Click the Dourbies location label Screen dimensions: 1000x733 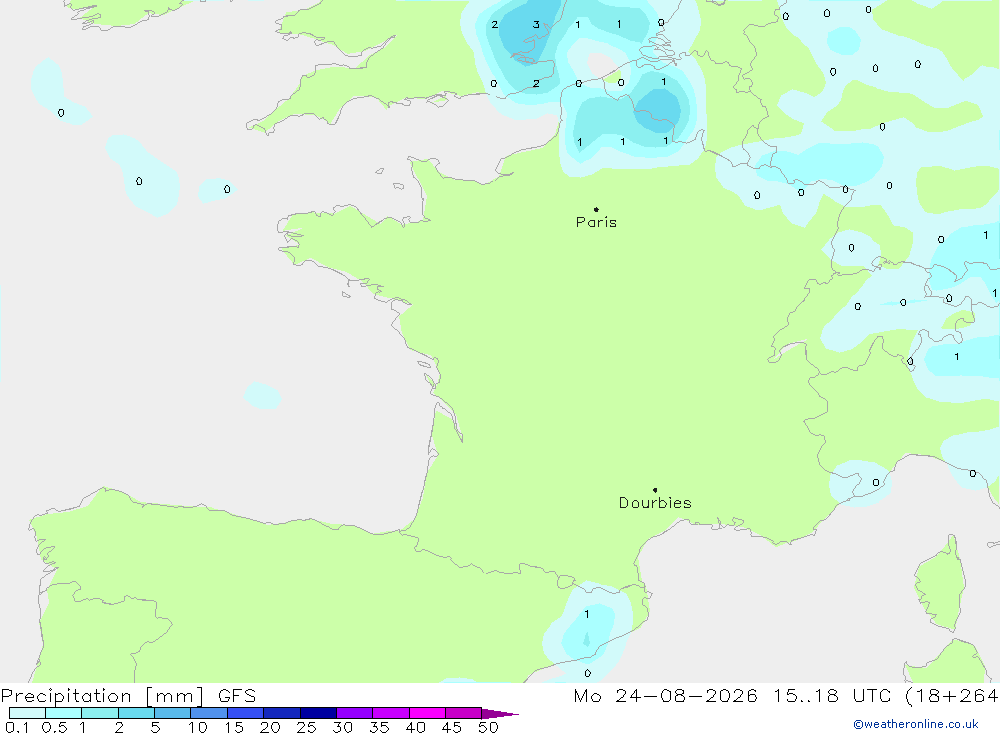coord(655,503)
